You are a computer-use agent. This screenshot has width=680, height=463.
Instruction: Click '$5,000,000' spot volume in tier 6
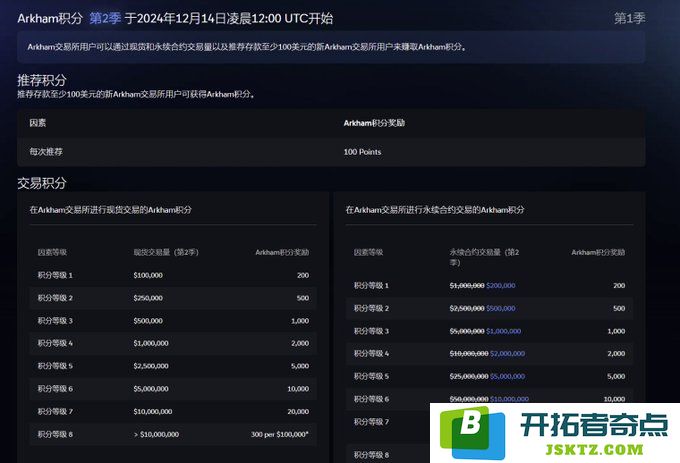[x=151, y=389]
